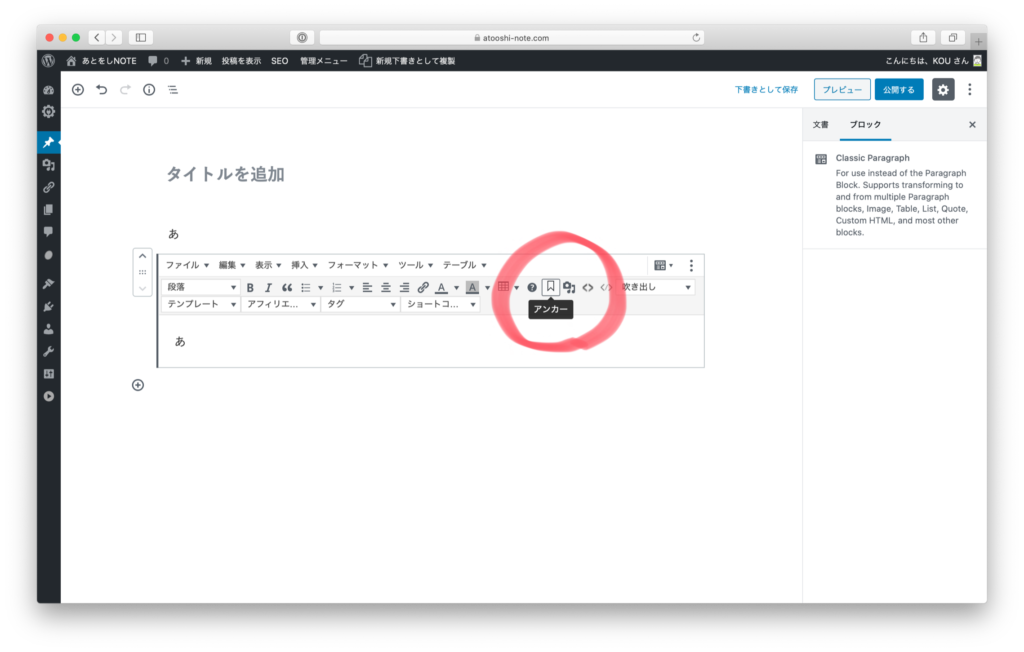Image resolution: width=1024 pixels, height=652 pixels.
Task: Expand the 段落 paragraph format dropdown
Action: click(x=200, y=288)
